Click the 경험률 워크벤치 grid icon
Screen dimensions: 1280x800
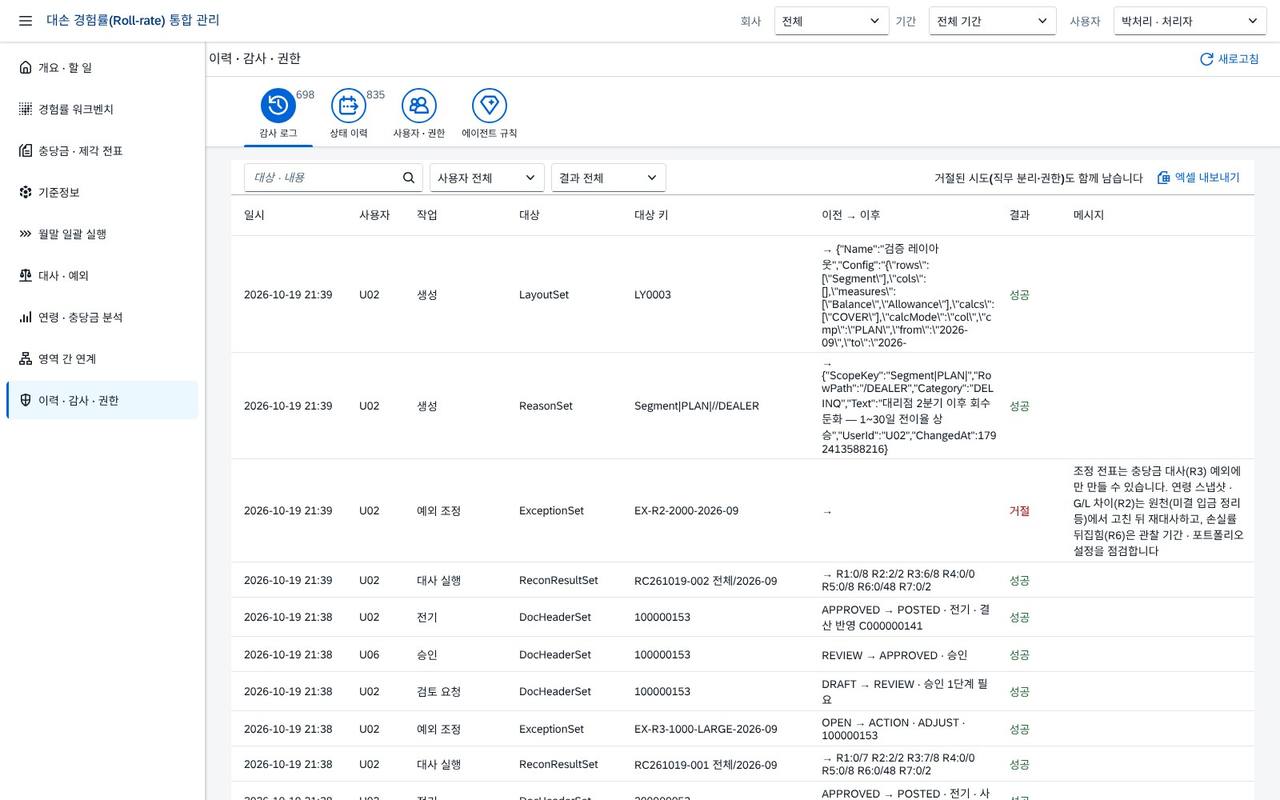[25, 109]
